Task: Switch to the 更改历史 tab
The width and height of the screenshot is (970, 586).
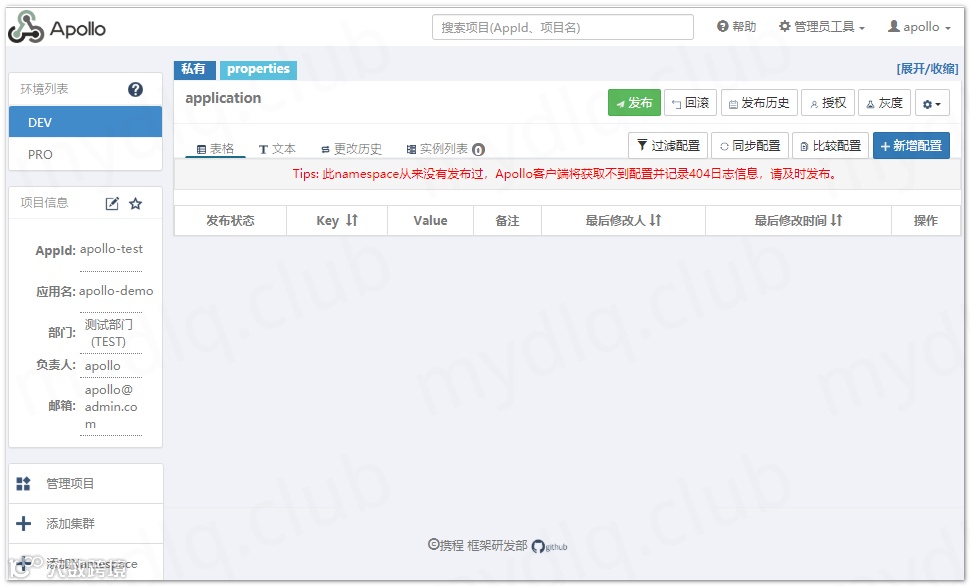Action: point(351,149)
